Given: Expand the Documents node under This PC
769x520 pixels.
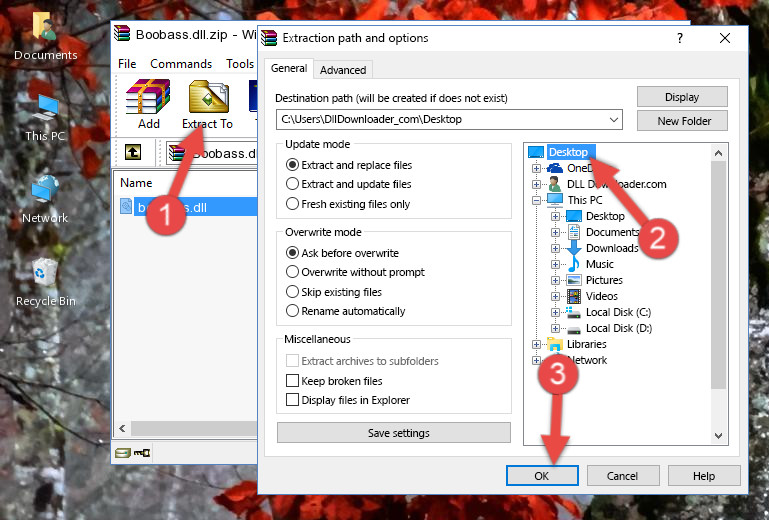Looking at the screenshot, I should [x=555, y=233].
